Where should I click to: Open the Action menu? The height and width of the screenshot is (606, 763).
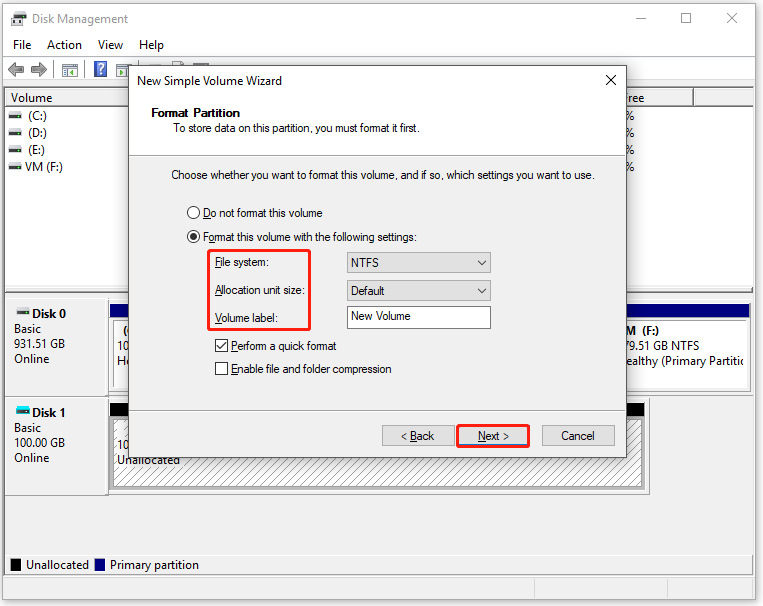pyautogui.click(x=64, y=45)
